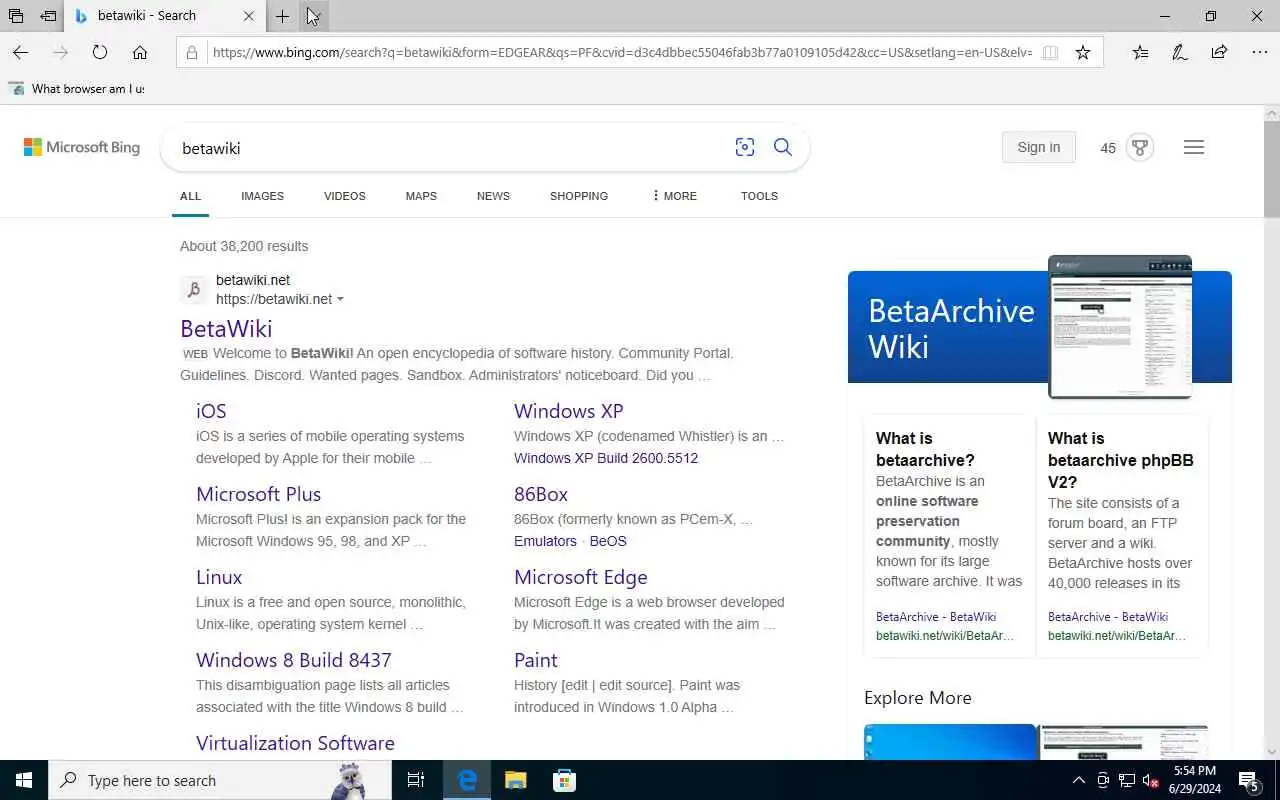Open the Virtualization Software sublink

pyautogui.click(x=295, y=743)
